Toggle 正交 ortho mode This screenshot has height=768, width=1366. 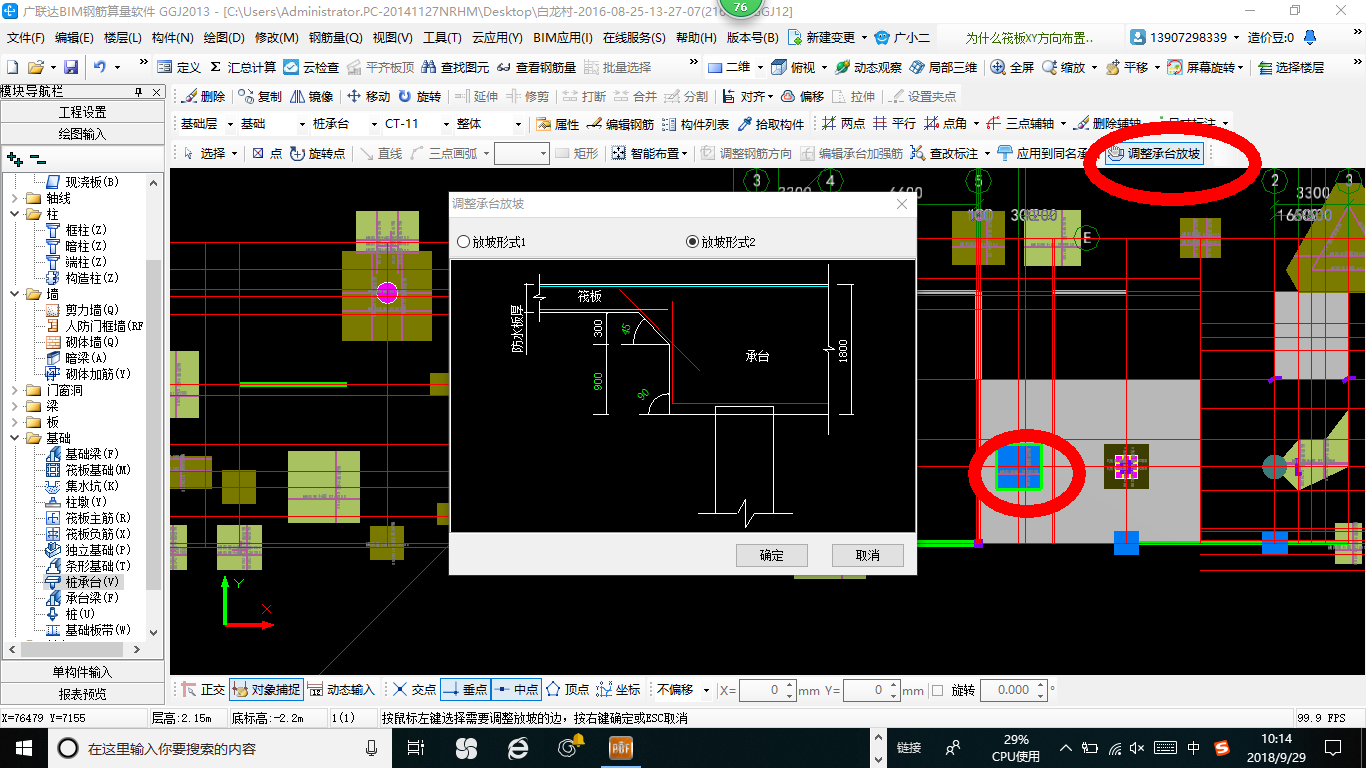[203, 690]
